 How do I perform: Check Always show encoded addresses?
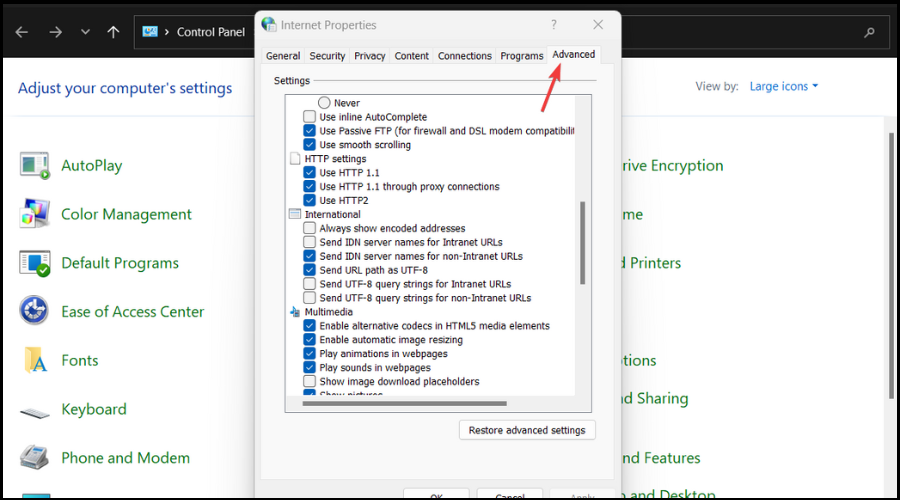(x=309, y=228)
